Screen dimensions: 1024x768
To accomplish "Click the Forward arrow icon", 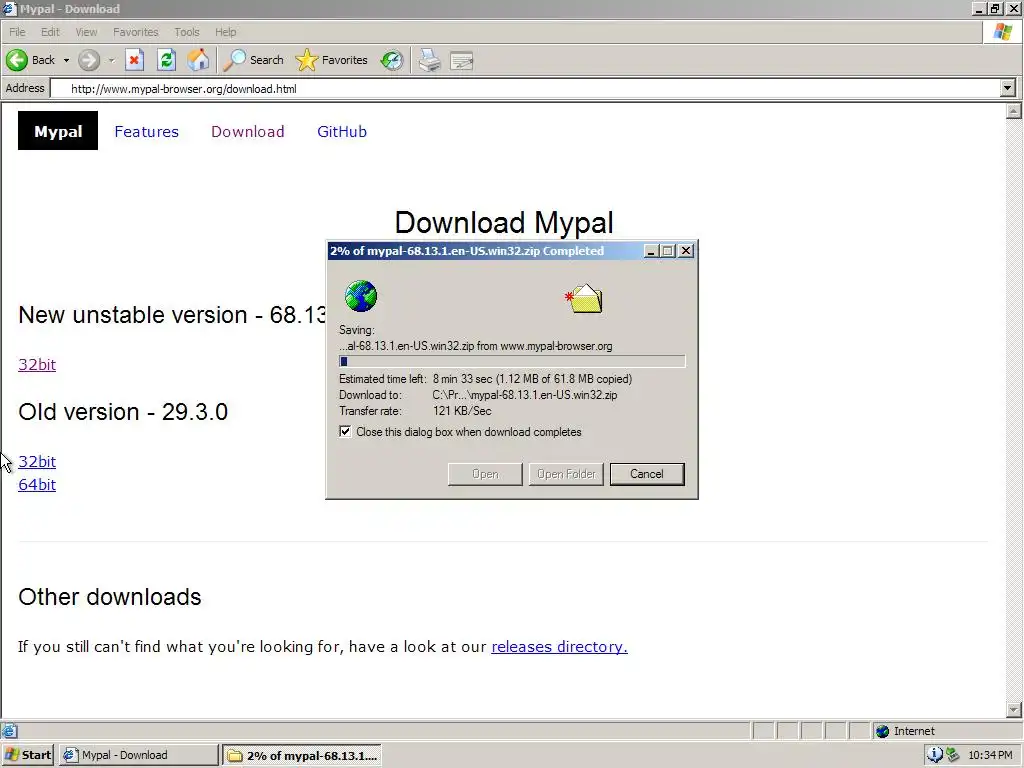I will tap(89, 60).
